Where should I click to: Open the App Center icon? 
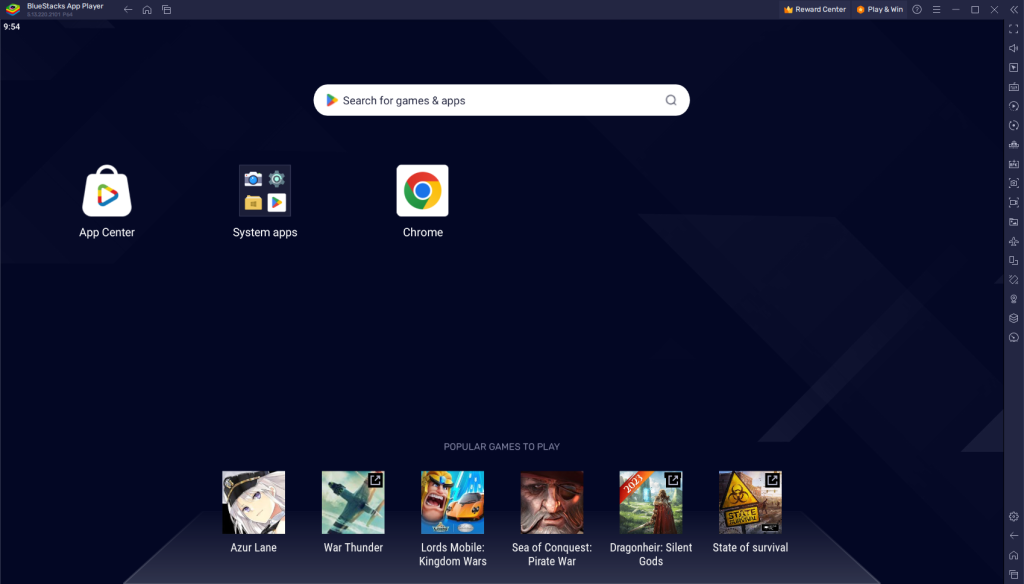107,191
